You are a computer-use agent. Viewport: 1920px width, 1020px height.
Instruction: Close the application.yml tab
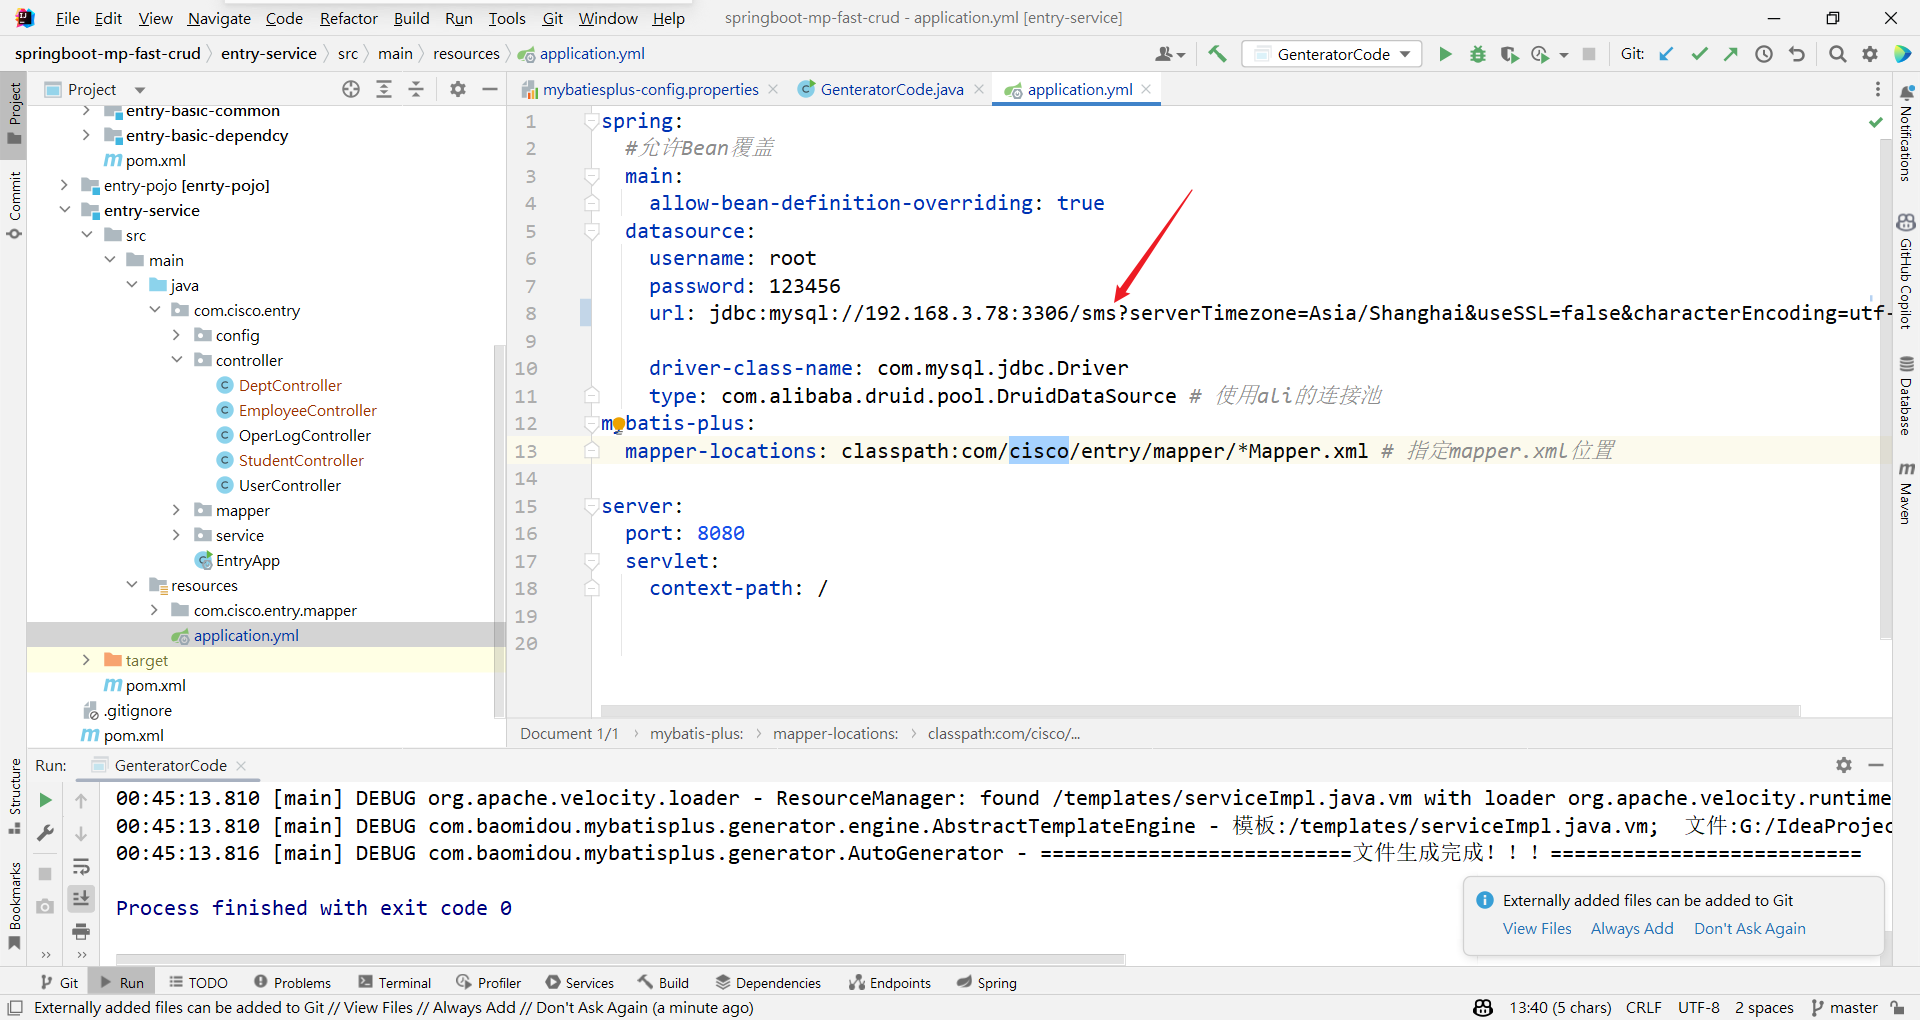click(1146, 89)
